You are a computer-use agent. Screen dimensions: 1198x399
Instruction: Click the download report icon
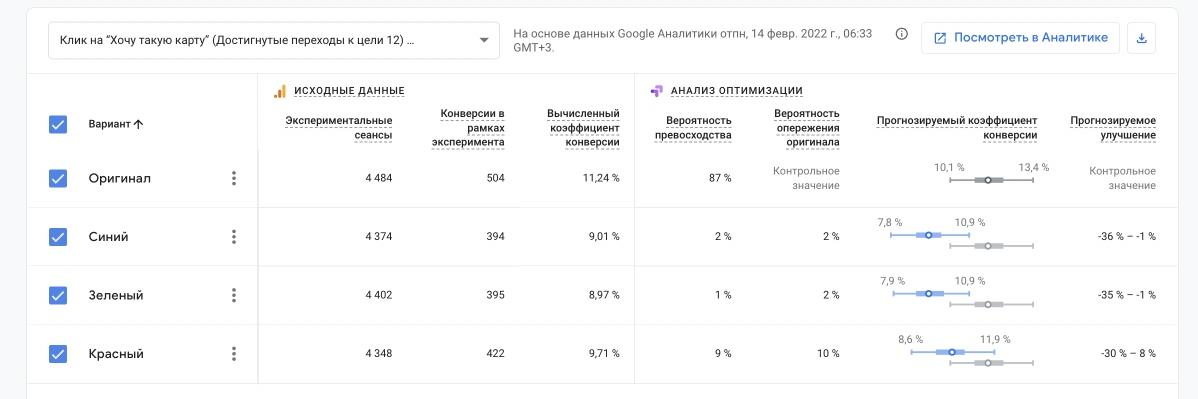1141,38
